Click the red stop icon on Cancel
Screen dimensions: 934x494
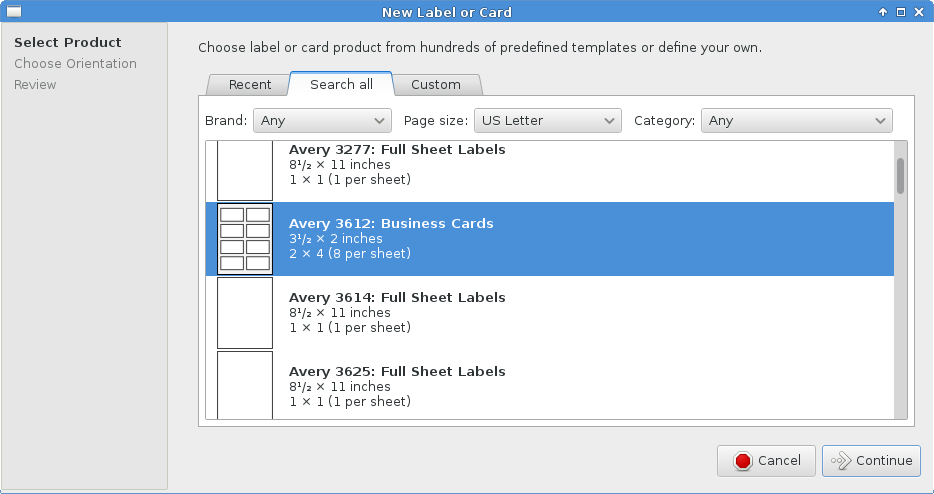click(743, 461)
